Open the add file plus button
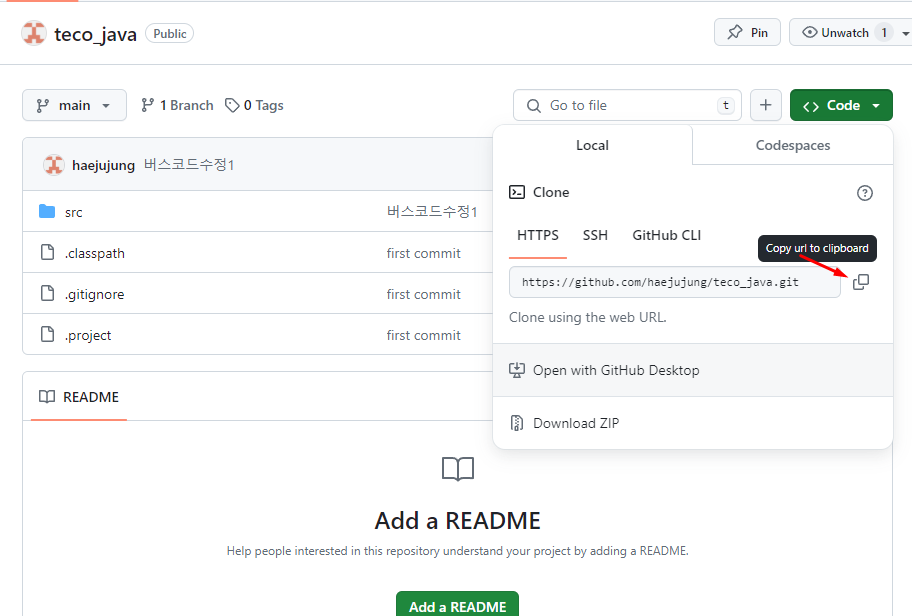The image size is (912, 616). [765, 105]
